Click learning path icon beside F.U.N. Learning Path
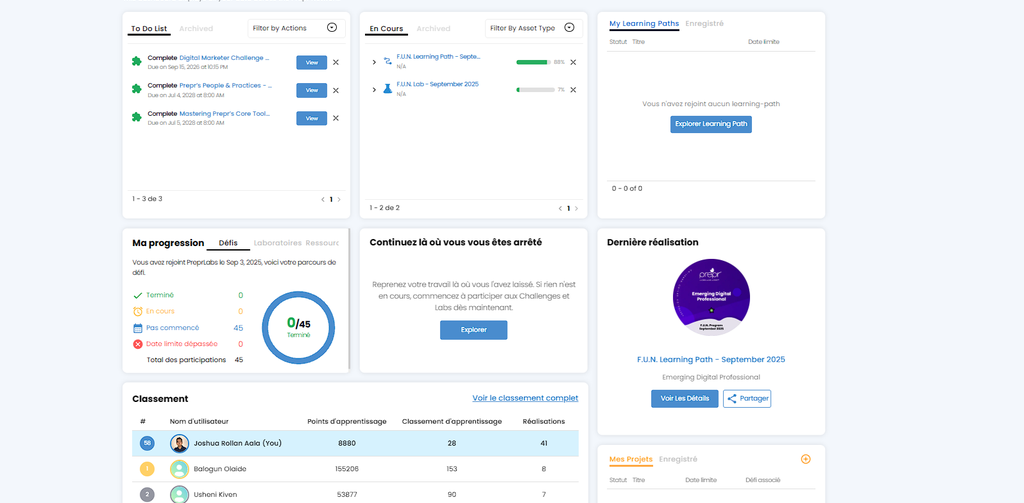Screen dimensions: 1024x503 click(x=387, y=61)
